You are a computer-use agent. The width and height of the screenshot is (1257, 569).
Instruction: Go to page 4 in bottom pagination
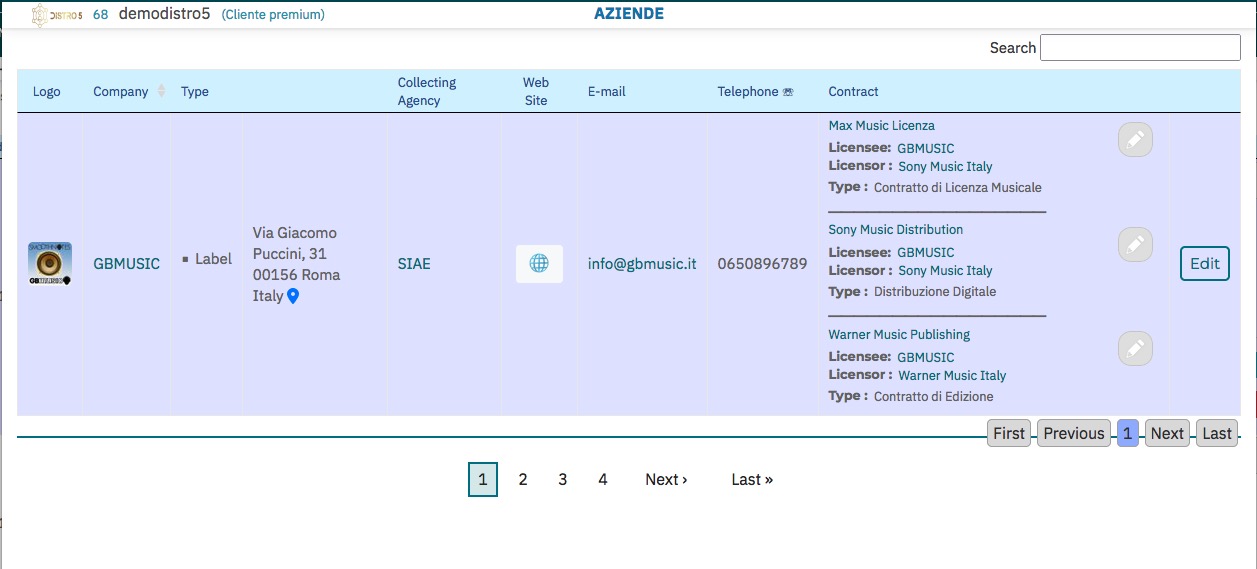(x=603, y=480)
